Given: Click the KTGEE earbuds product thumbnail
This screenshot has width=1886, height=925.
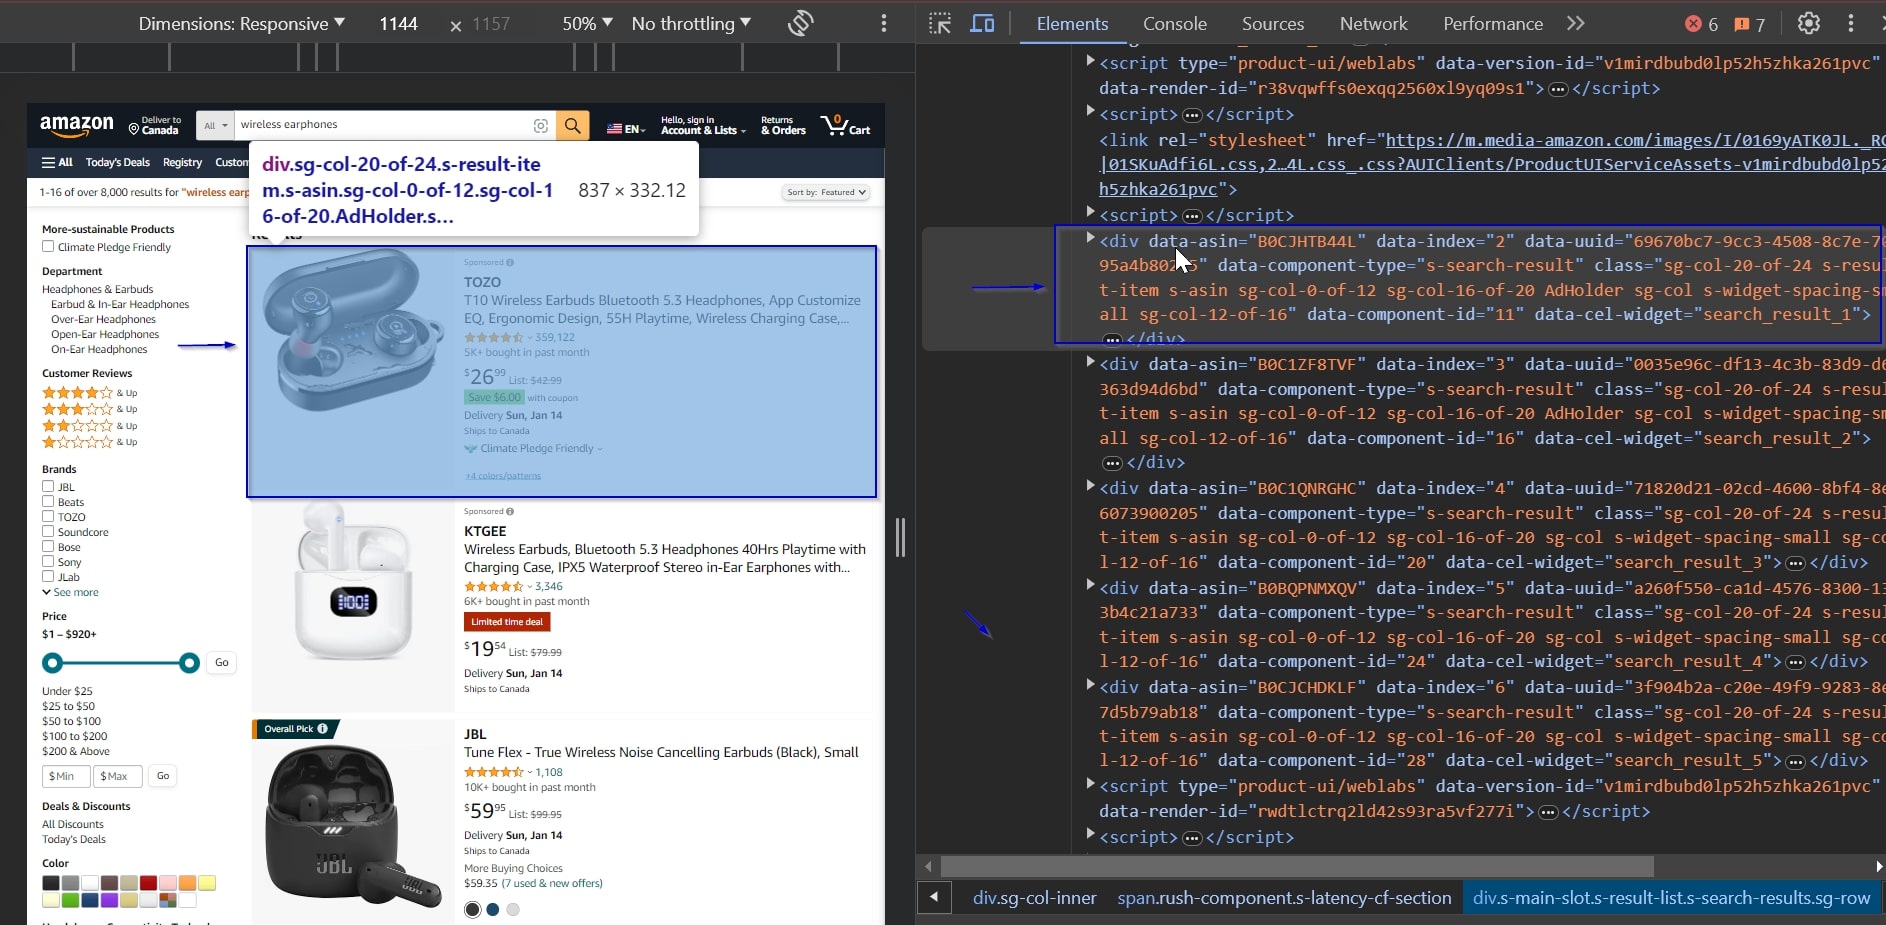Looking at the screenshot, I should 352,583.
